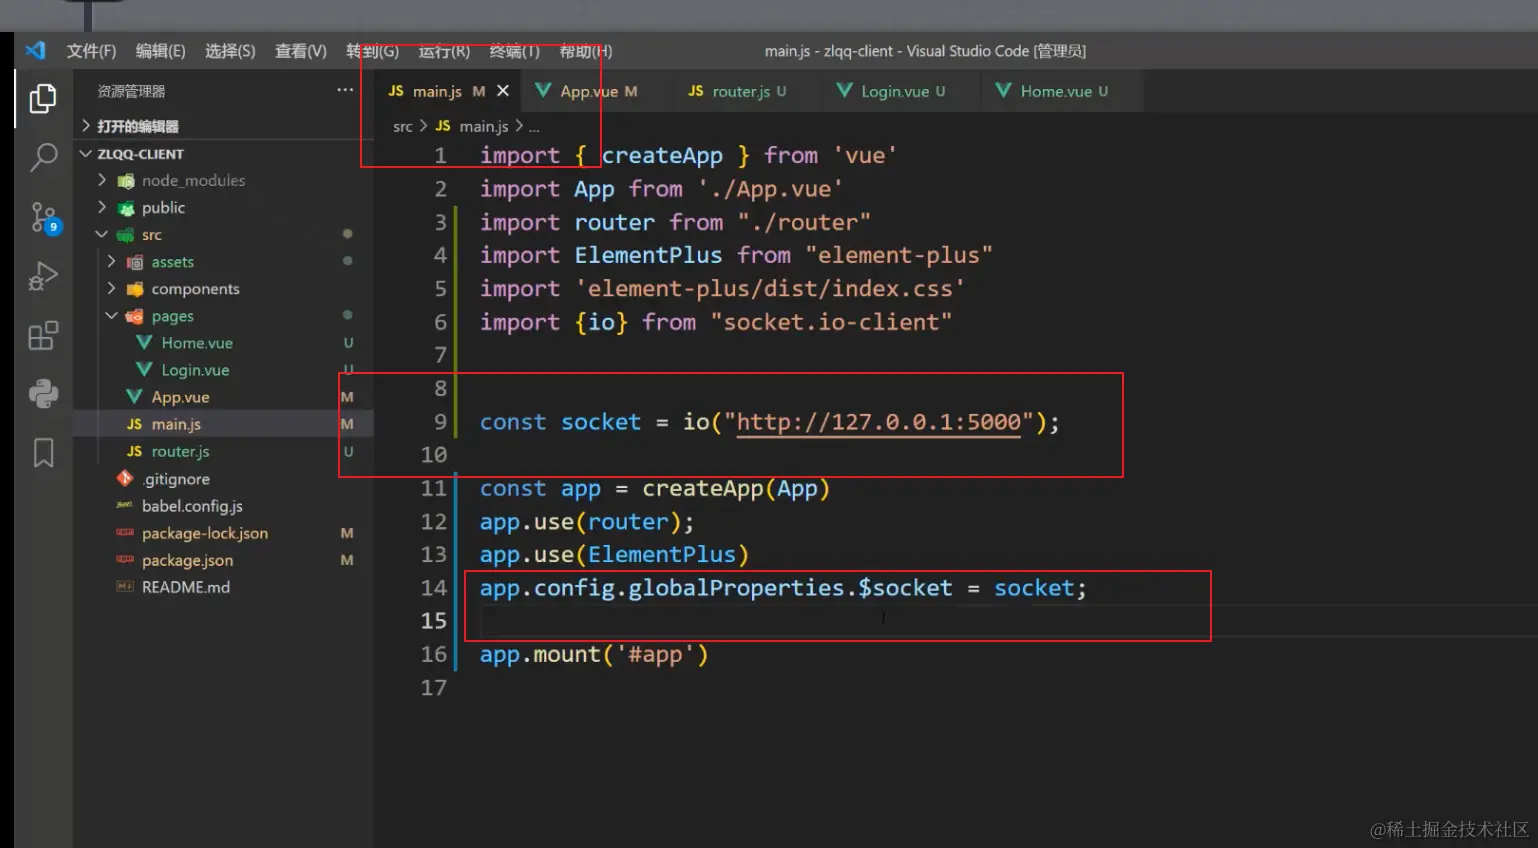Click 'createApp' on line 1
The image size is (1538, 848).
point(662,156)
